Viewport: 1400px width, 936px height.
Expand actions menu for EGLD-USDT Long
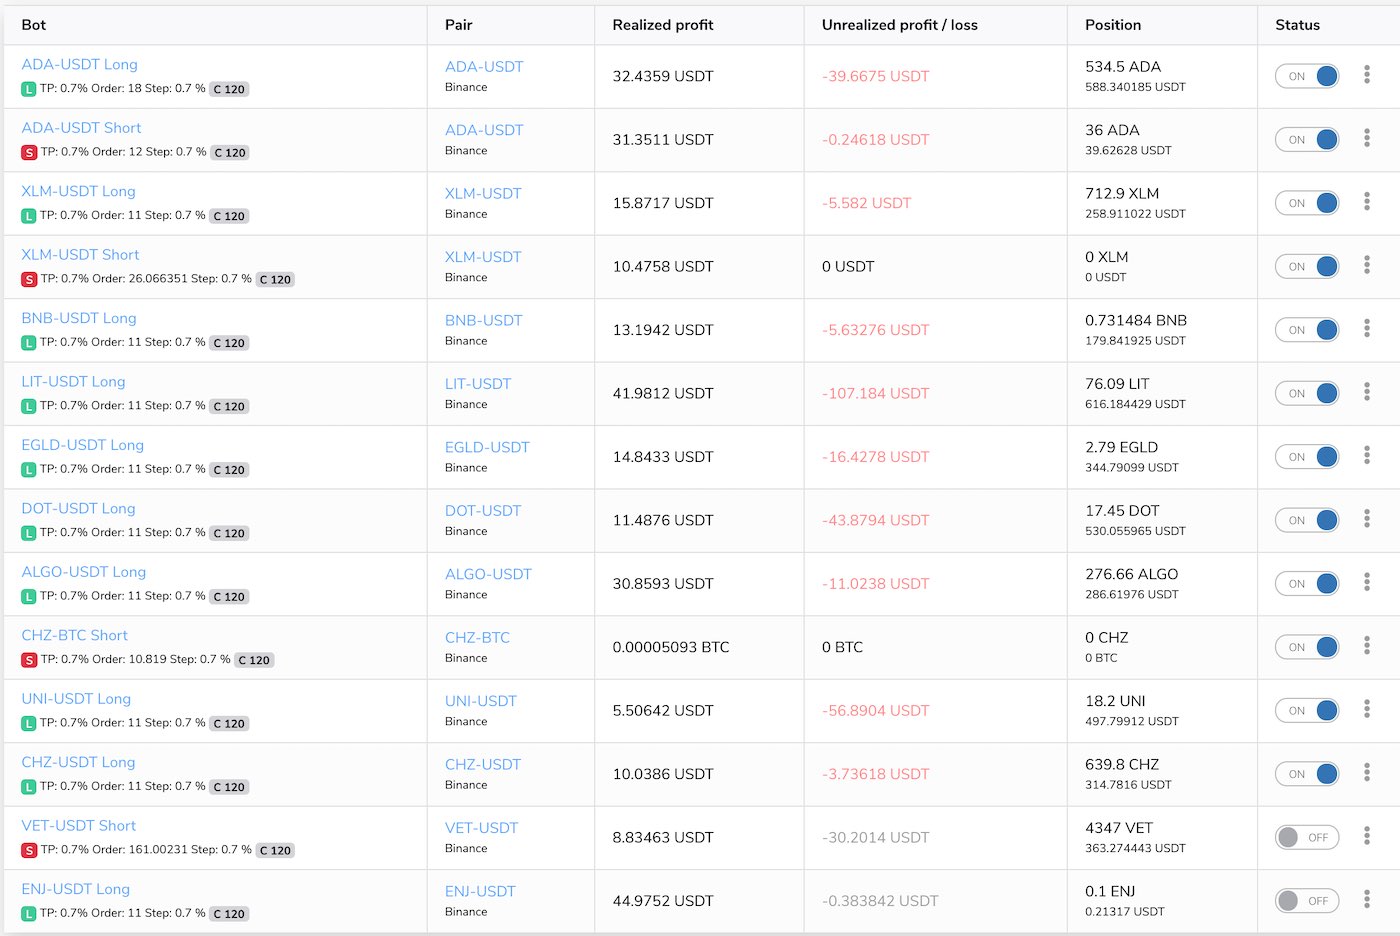coord(1366,456)
